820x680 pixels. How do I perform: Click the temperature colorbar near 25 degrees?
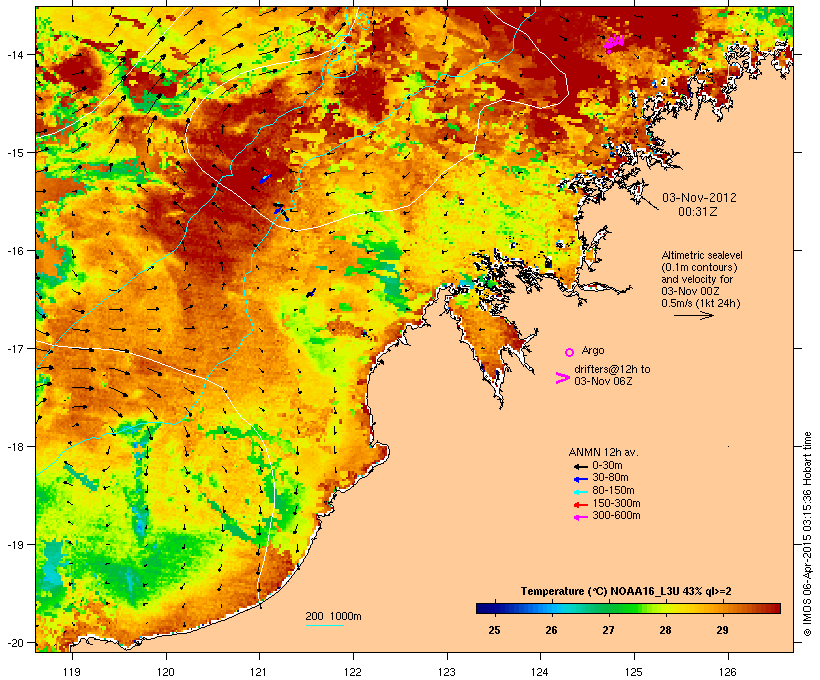pos(494,608)
